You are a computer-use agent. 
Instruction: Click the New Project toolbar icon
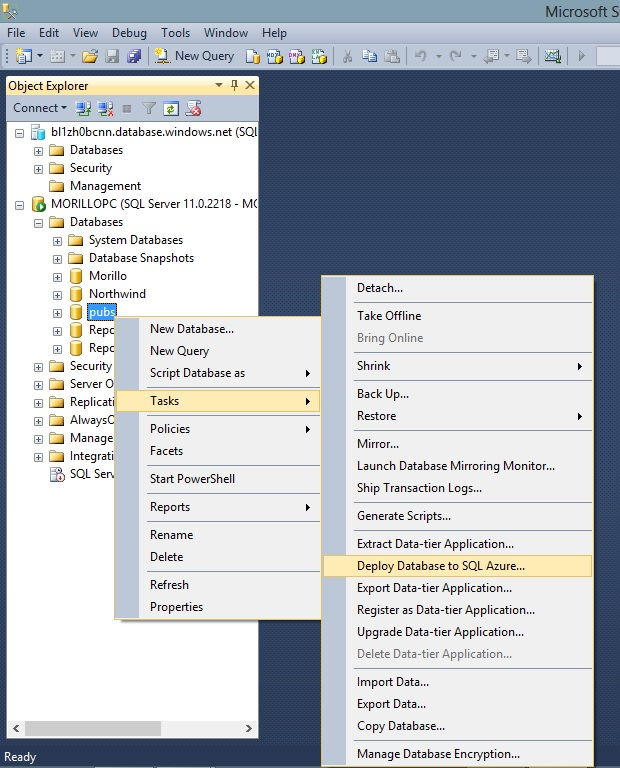click(x=23, y=56)
